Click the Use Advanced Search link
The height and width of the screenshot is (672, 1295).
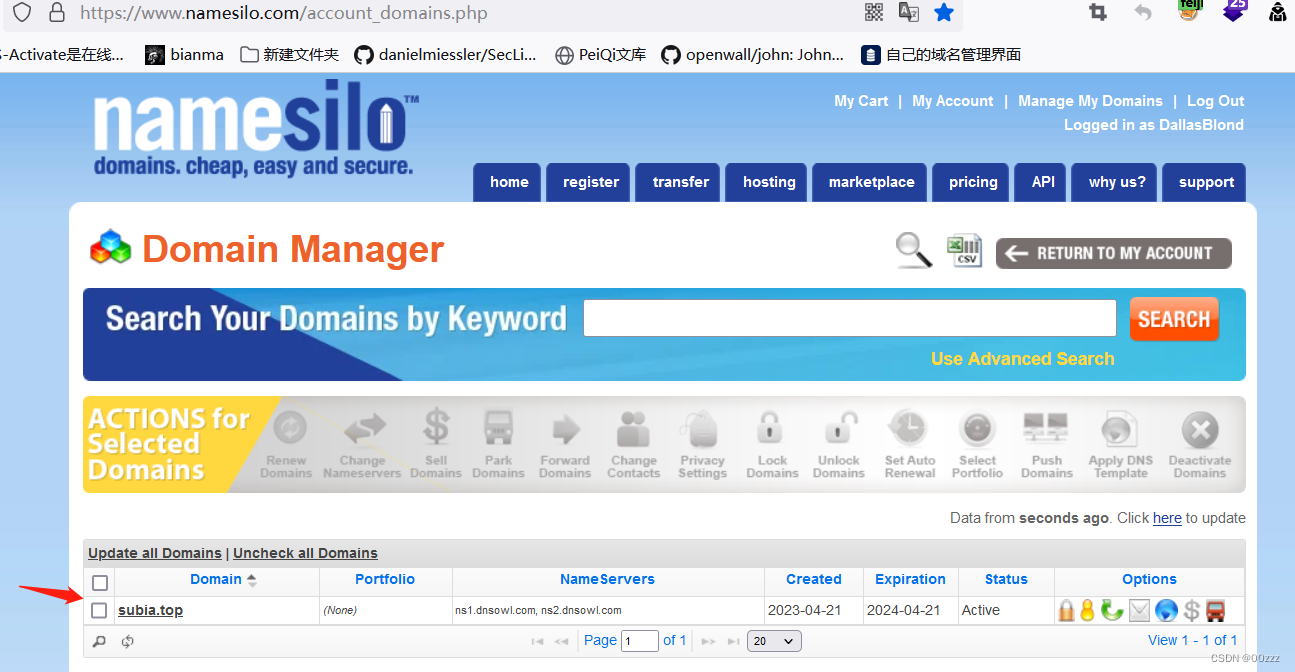tap(1022, 359)
